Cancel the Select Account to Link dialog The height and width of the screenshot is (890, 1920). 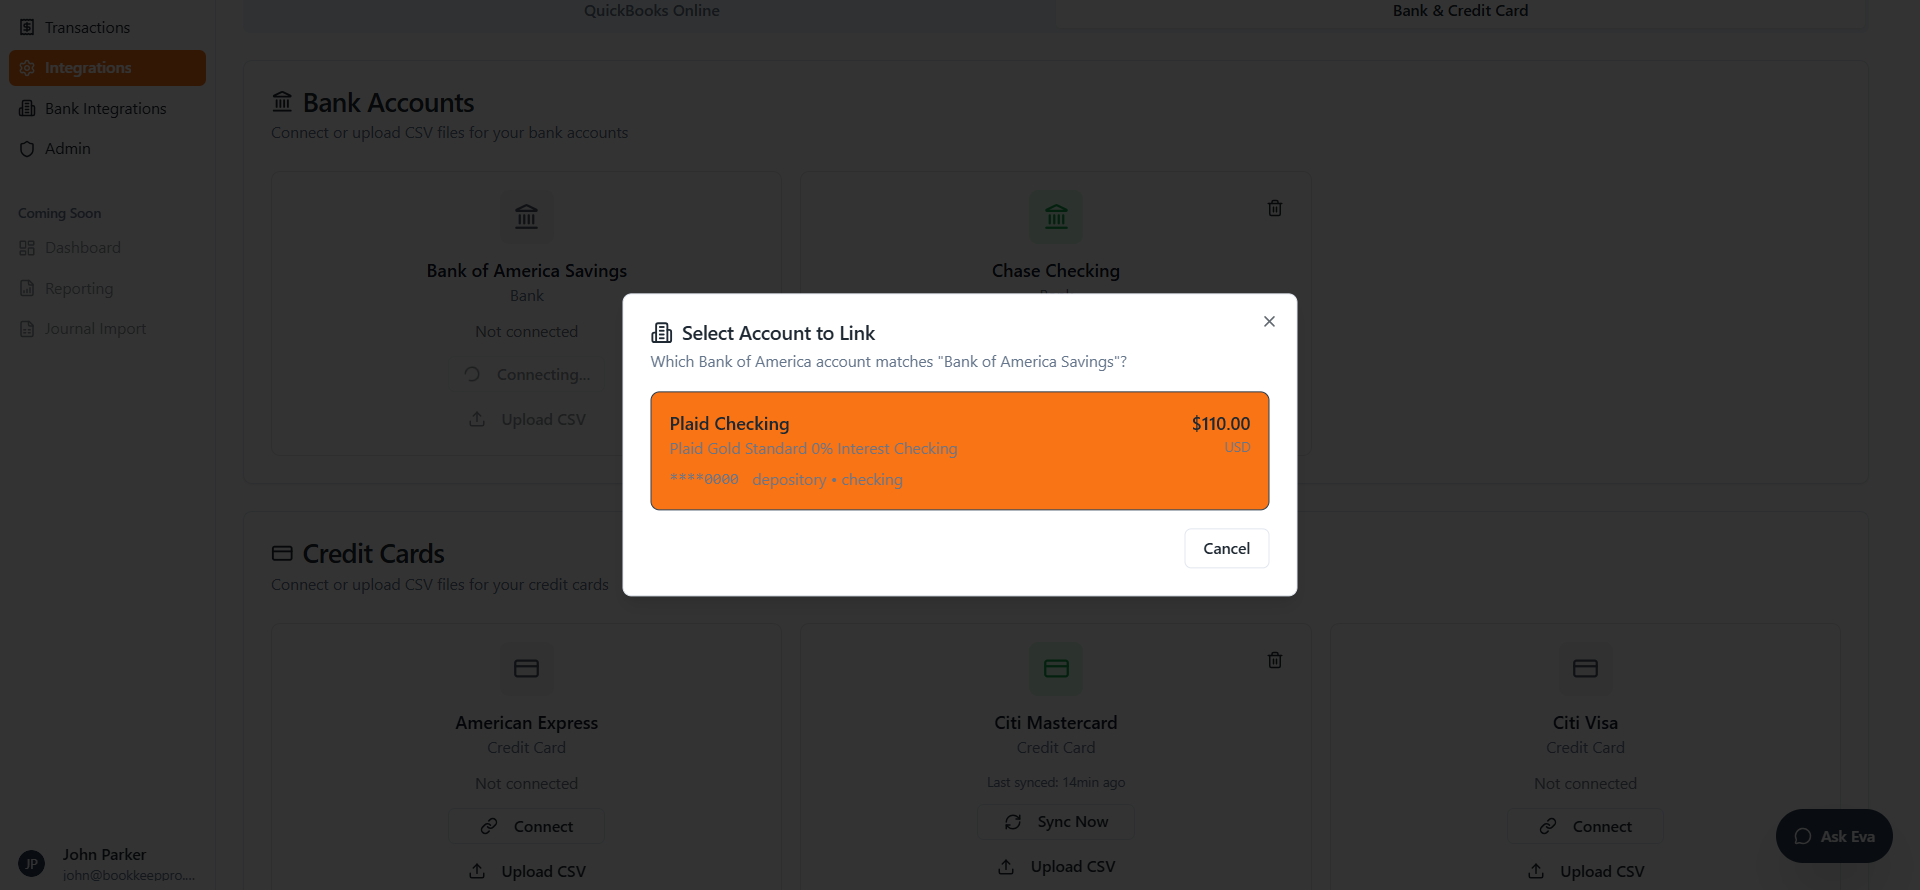[1226, 548]
